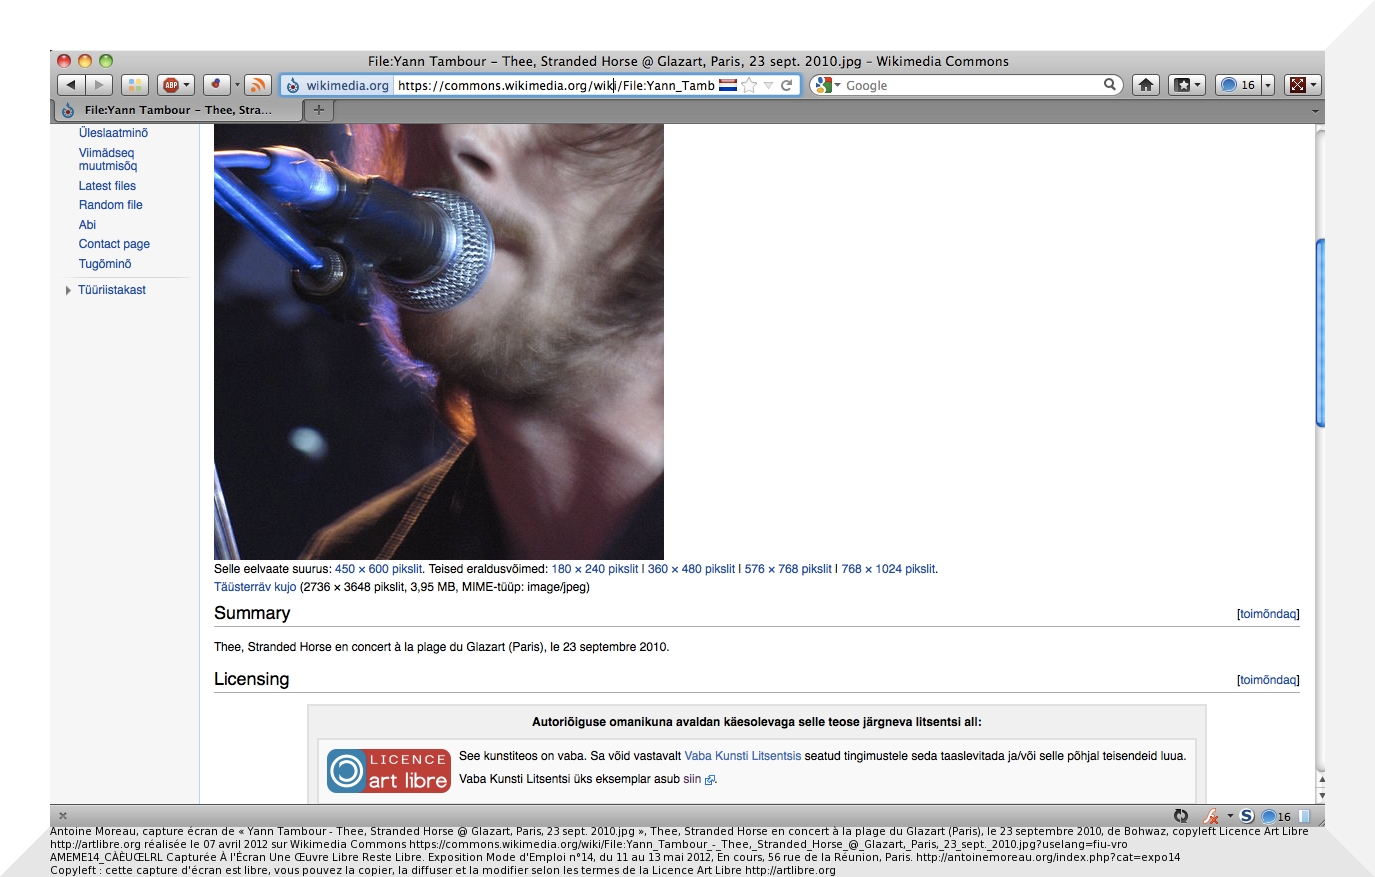Open dropdown arrow beside the fullscreen-arrows icon
The width and height of the screenshot is (1375, 877).
[1314, 85]
